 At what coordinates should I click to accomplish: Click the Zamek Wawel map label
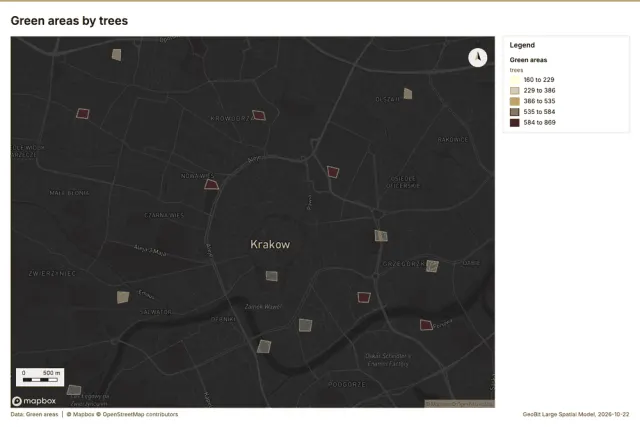tap(263, 307)
